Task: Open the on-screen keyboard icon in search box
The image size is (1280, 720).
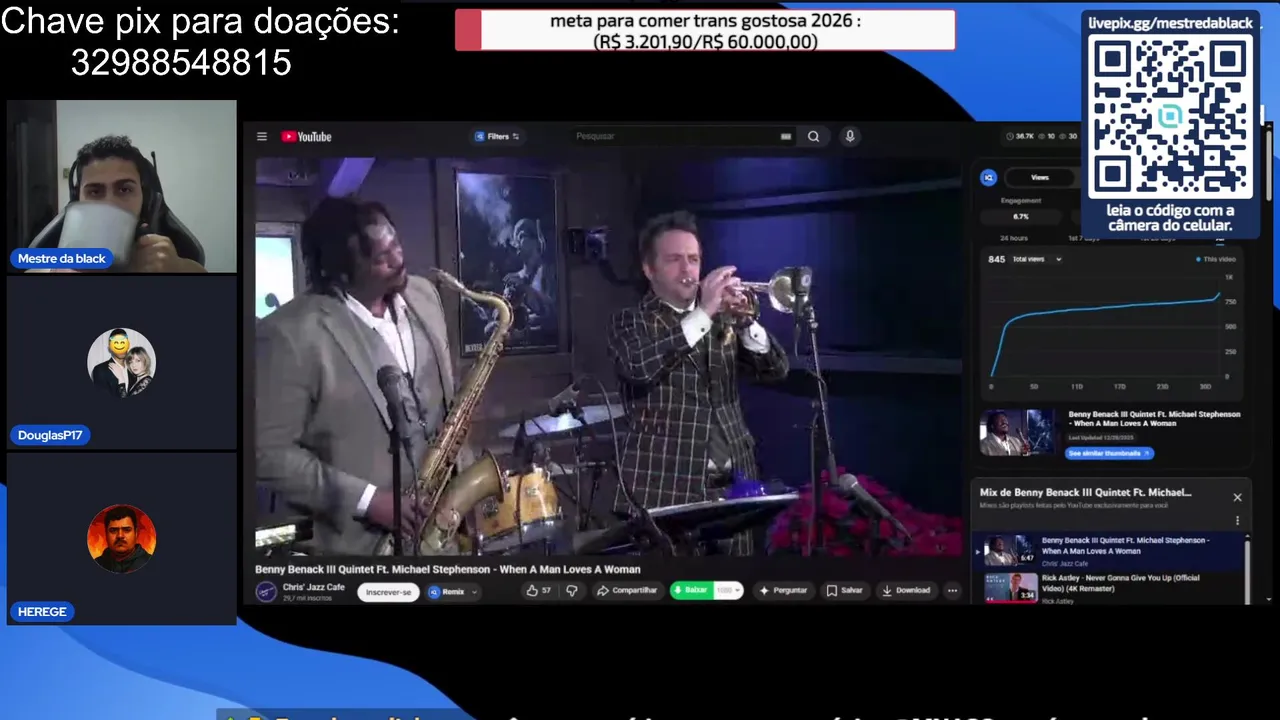Action: pyautogui.click(x=786, y=137)
